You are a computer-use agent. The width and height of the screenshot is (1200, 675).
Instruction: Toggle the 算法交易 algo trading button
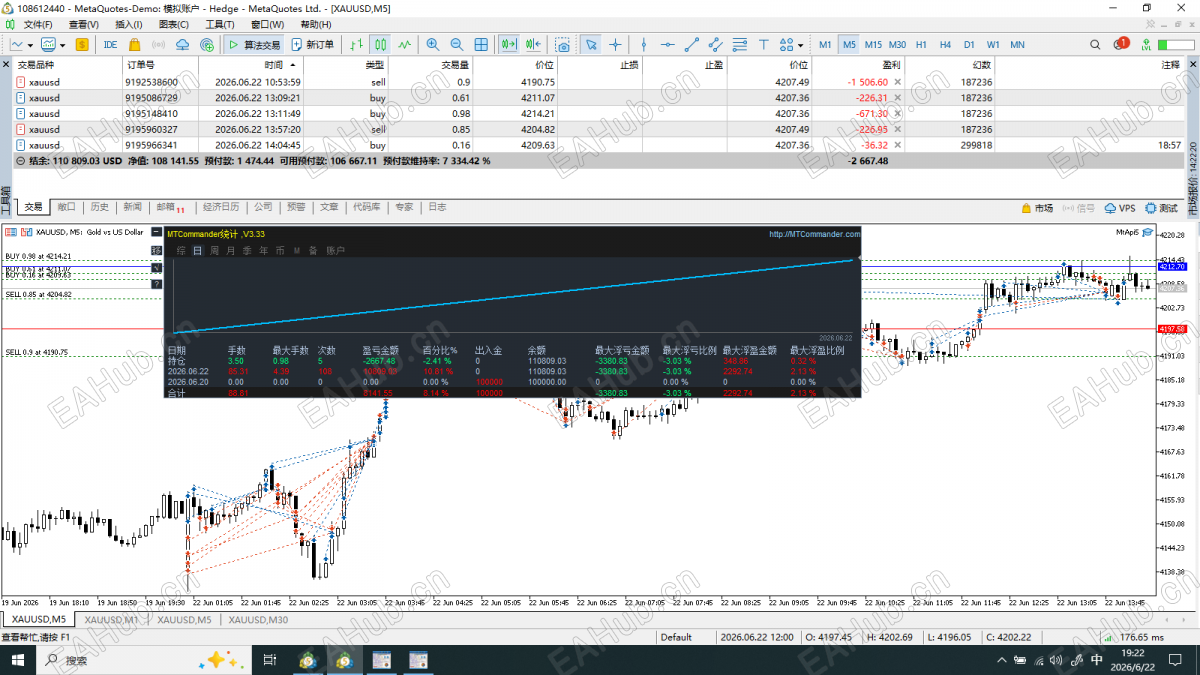(254, 44)
